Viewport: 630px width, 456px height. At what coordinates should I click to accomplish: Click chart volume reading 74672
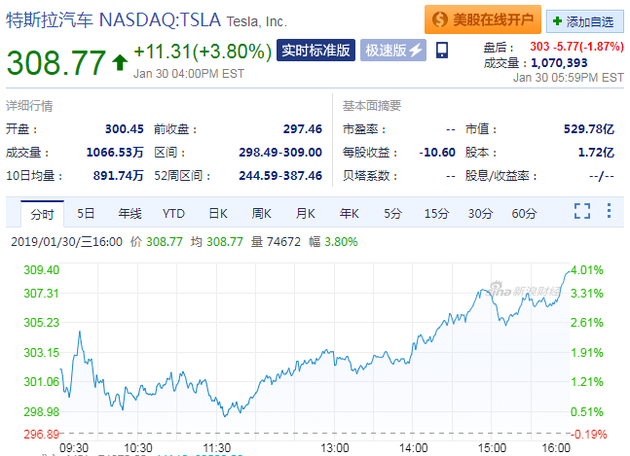click(283, 241)
